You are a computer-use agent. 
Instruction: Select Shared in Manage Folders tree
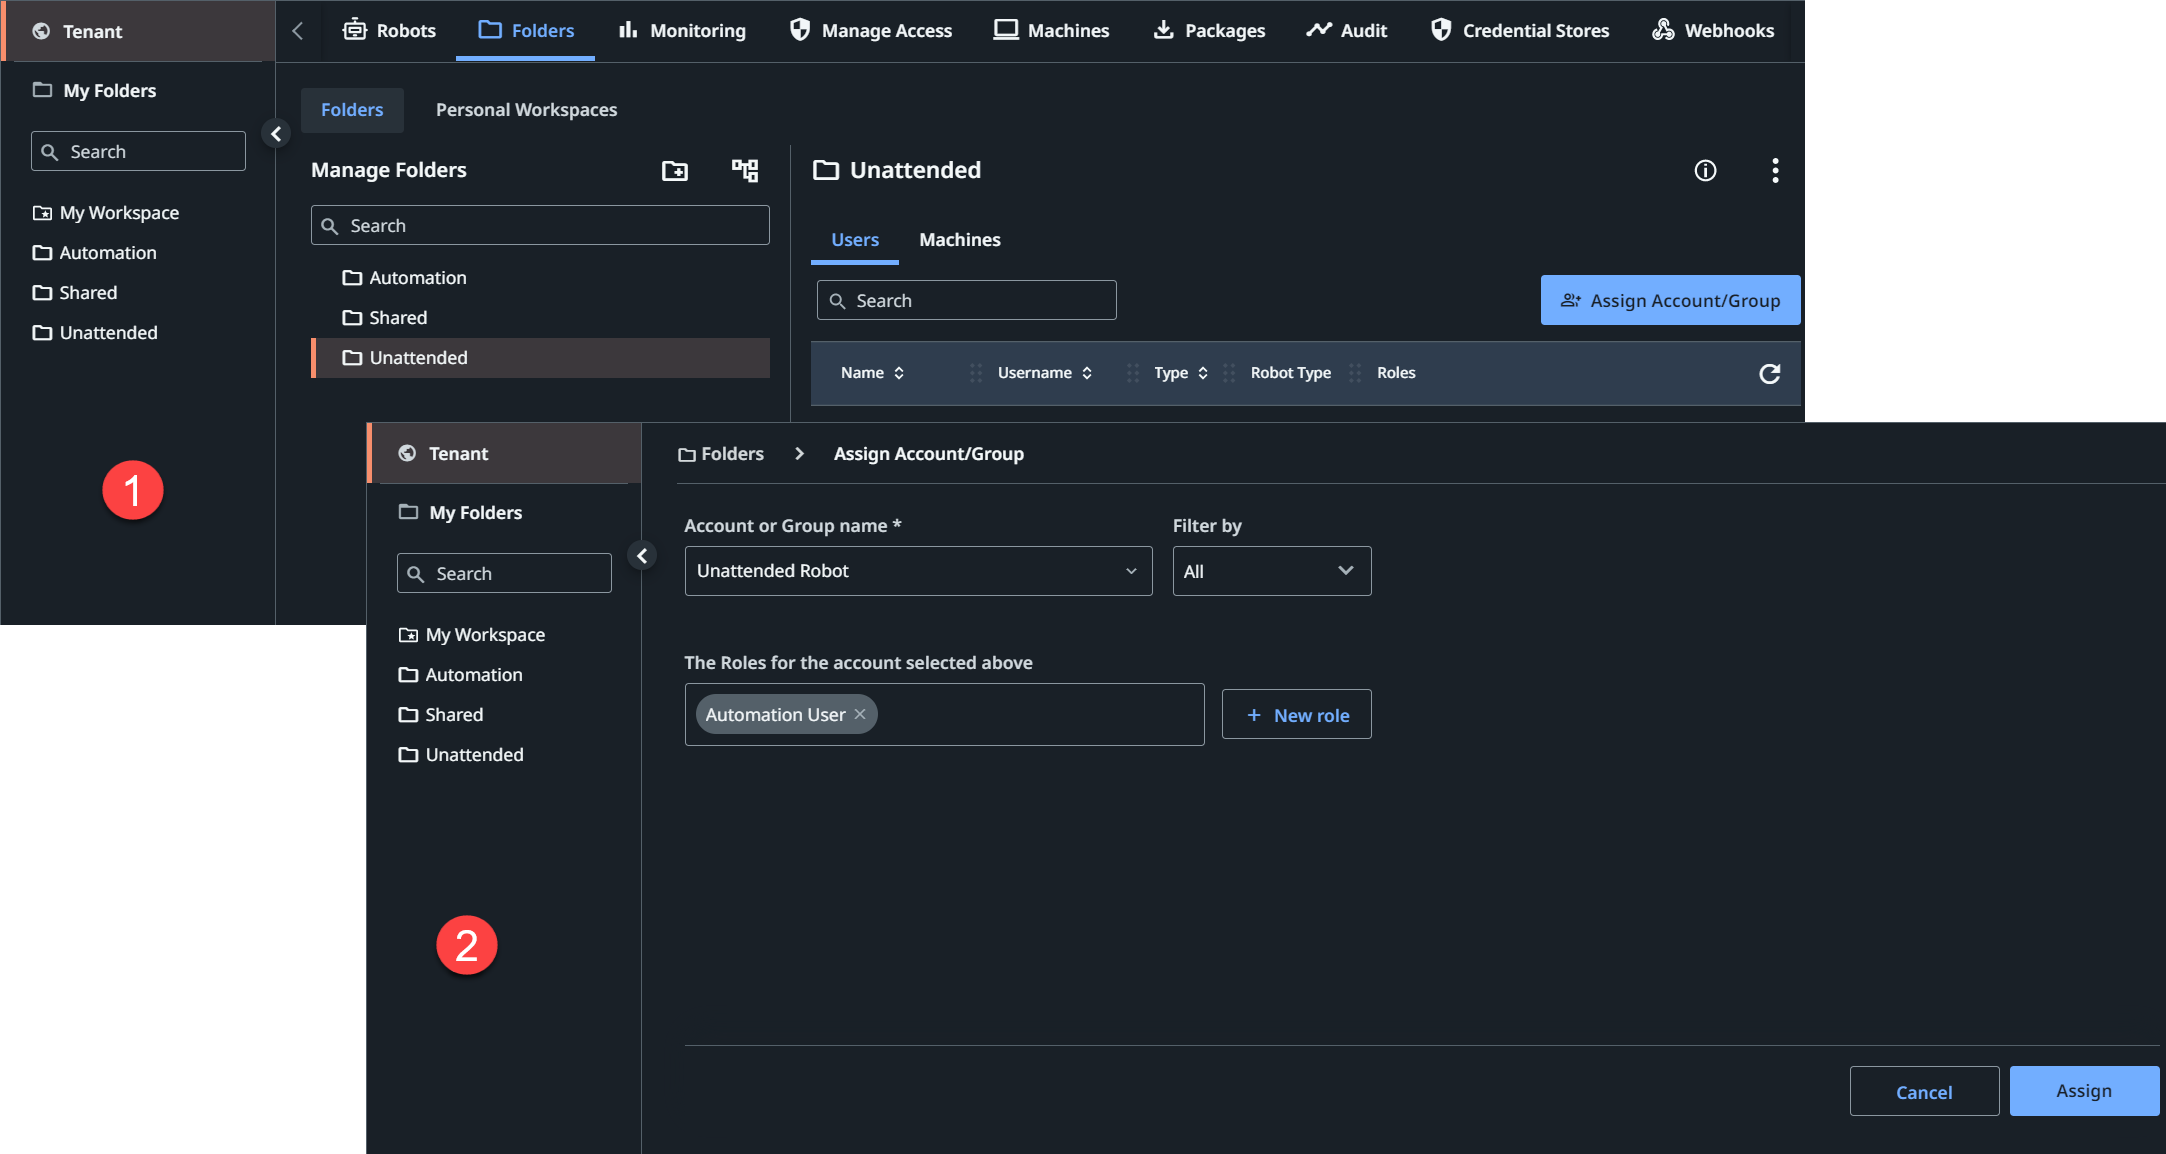point(540,318)
